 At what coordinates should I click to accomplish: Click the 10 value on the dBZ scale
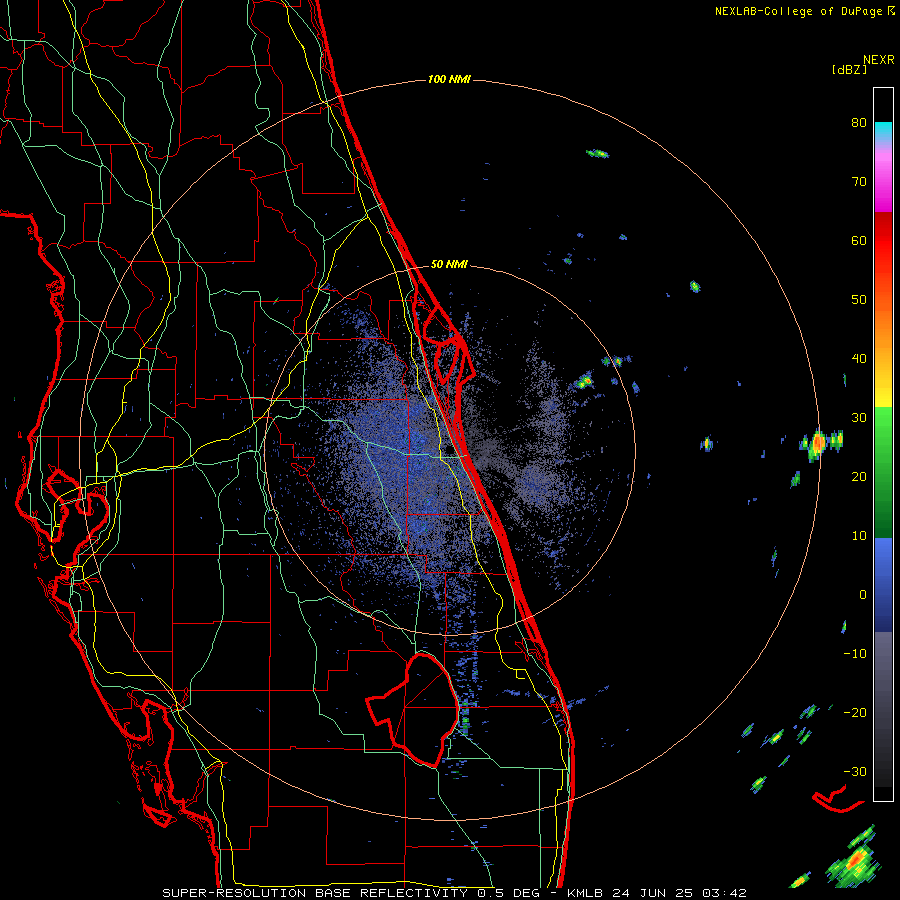click(x=859, y=536)
